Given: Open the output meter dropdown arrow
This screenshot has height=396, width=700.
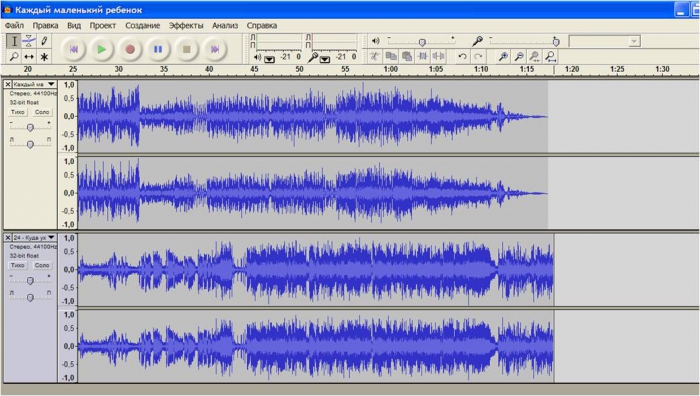Looking at the screenshot, I should coord(270,59).
